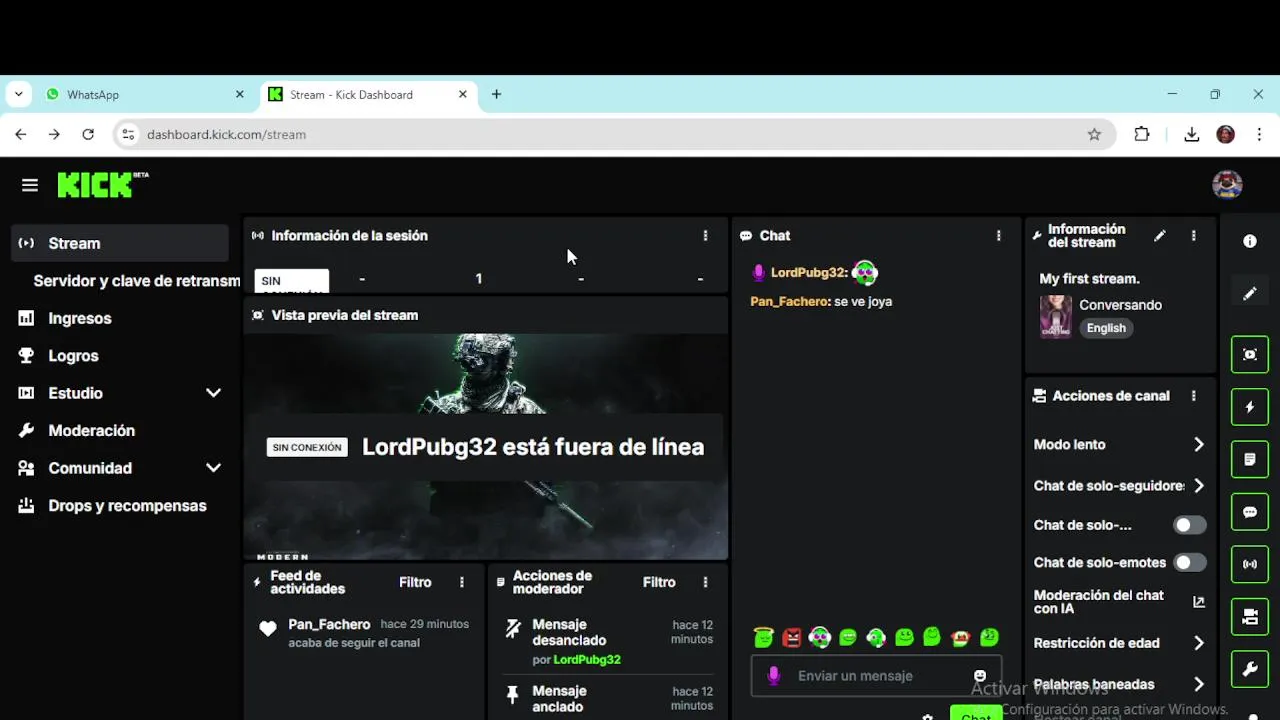
Task: Open the Información del stream options menu
Action: click(x=1193, y=236)
